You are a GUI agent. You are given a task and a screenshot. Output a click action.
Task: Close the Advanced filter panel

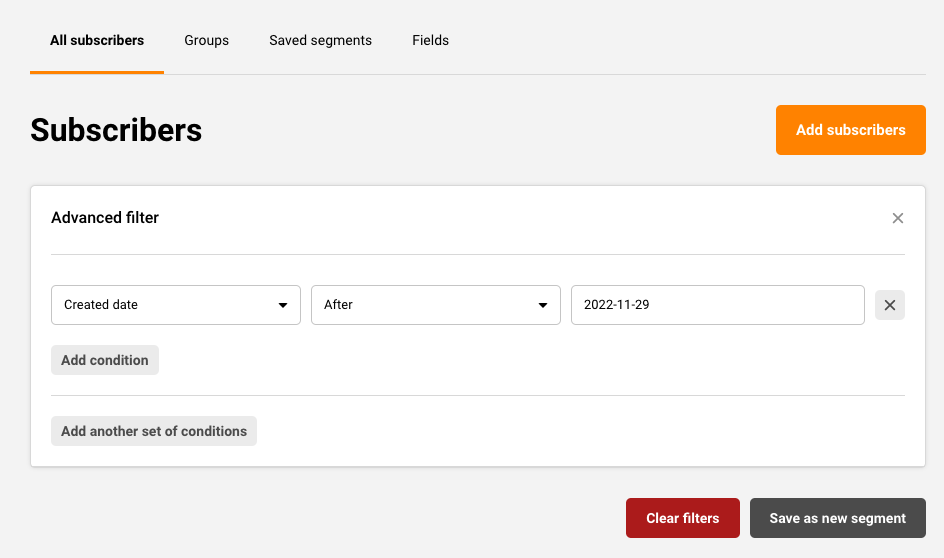tap(897, 218)
